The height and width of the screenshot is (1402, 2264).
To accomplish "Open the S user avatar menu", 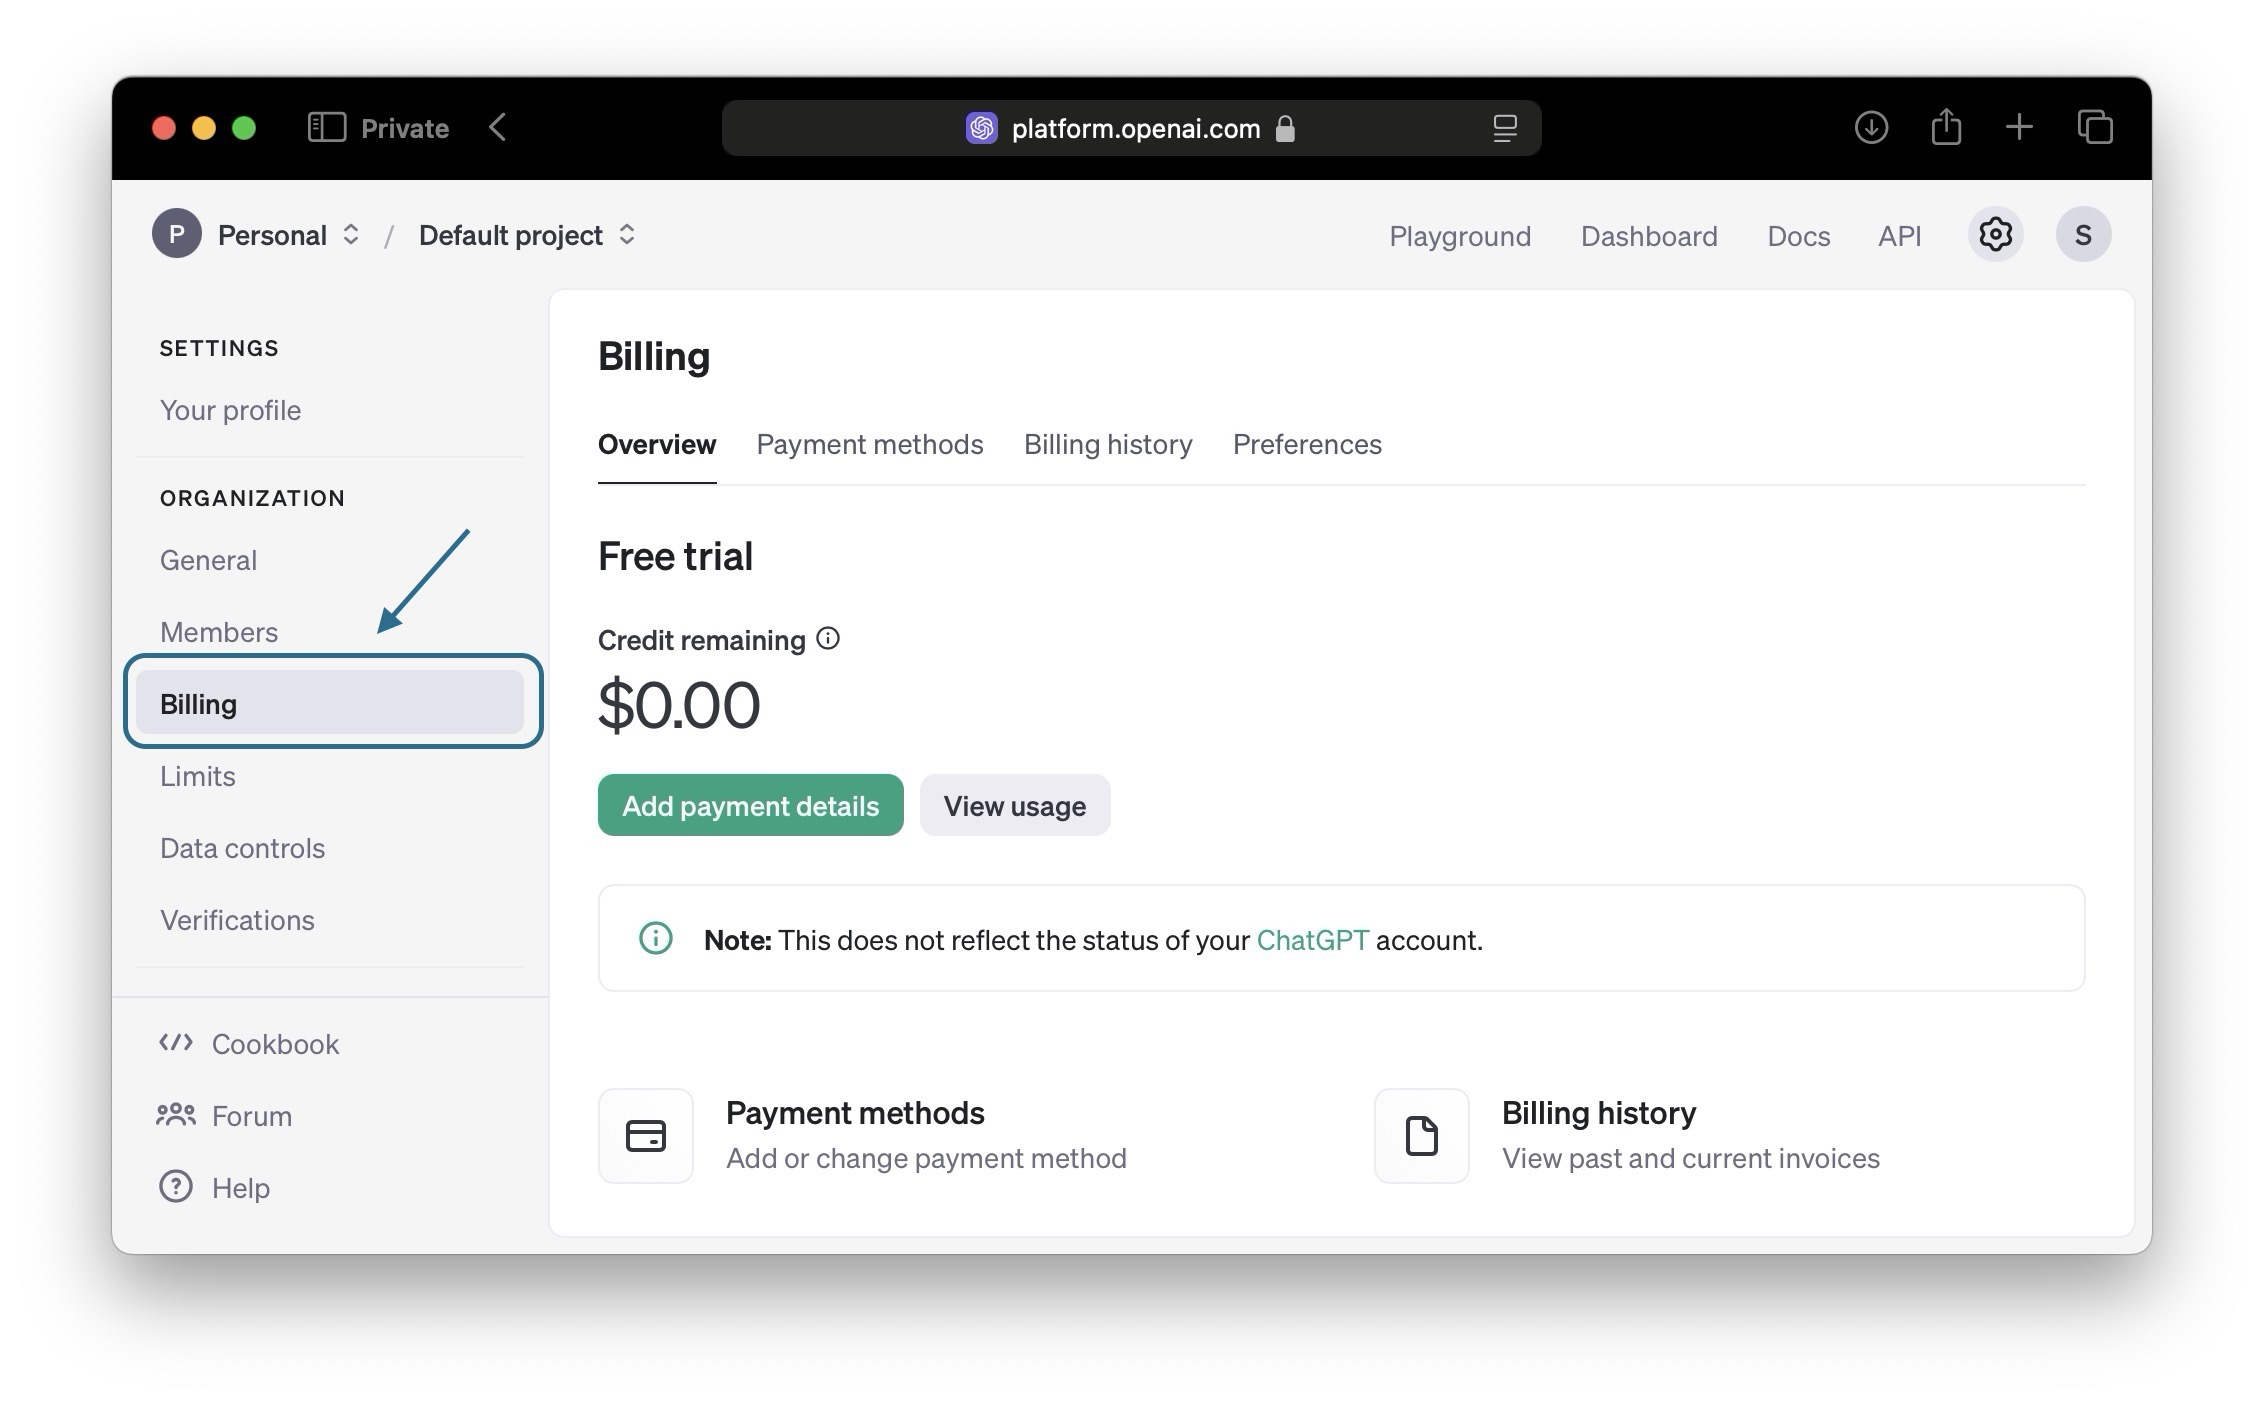I will pyautogui.click(x=2083, y=235).
